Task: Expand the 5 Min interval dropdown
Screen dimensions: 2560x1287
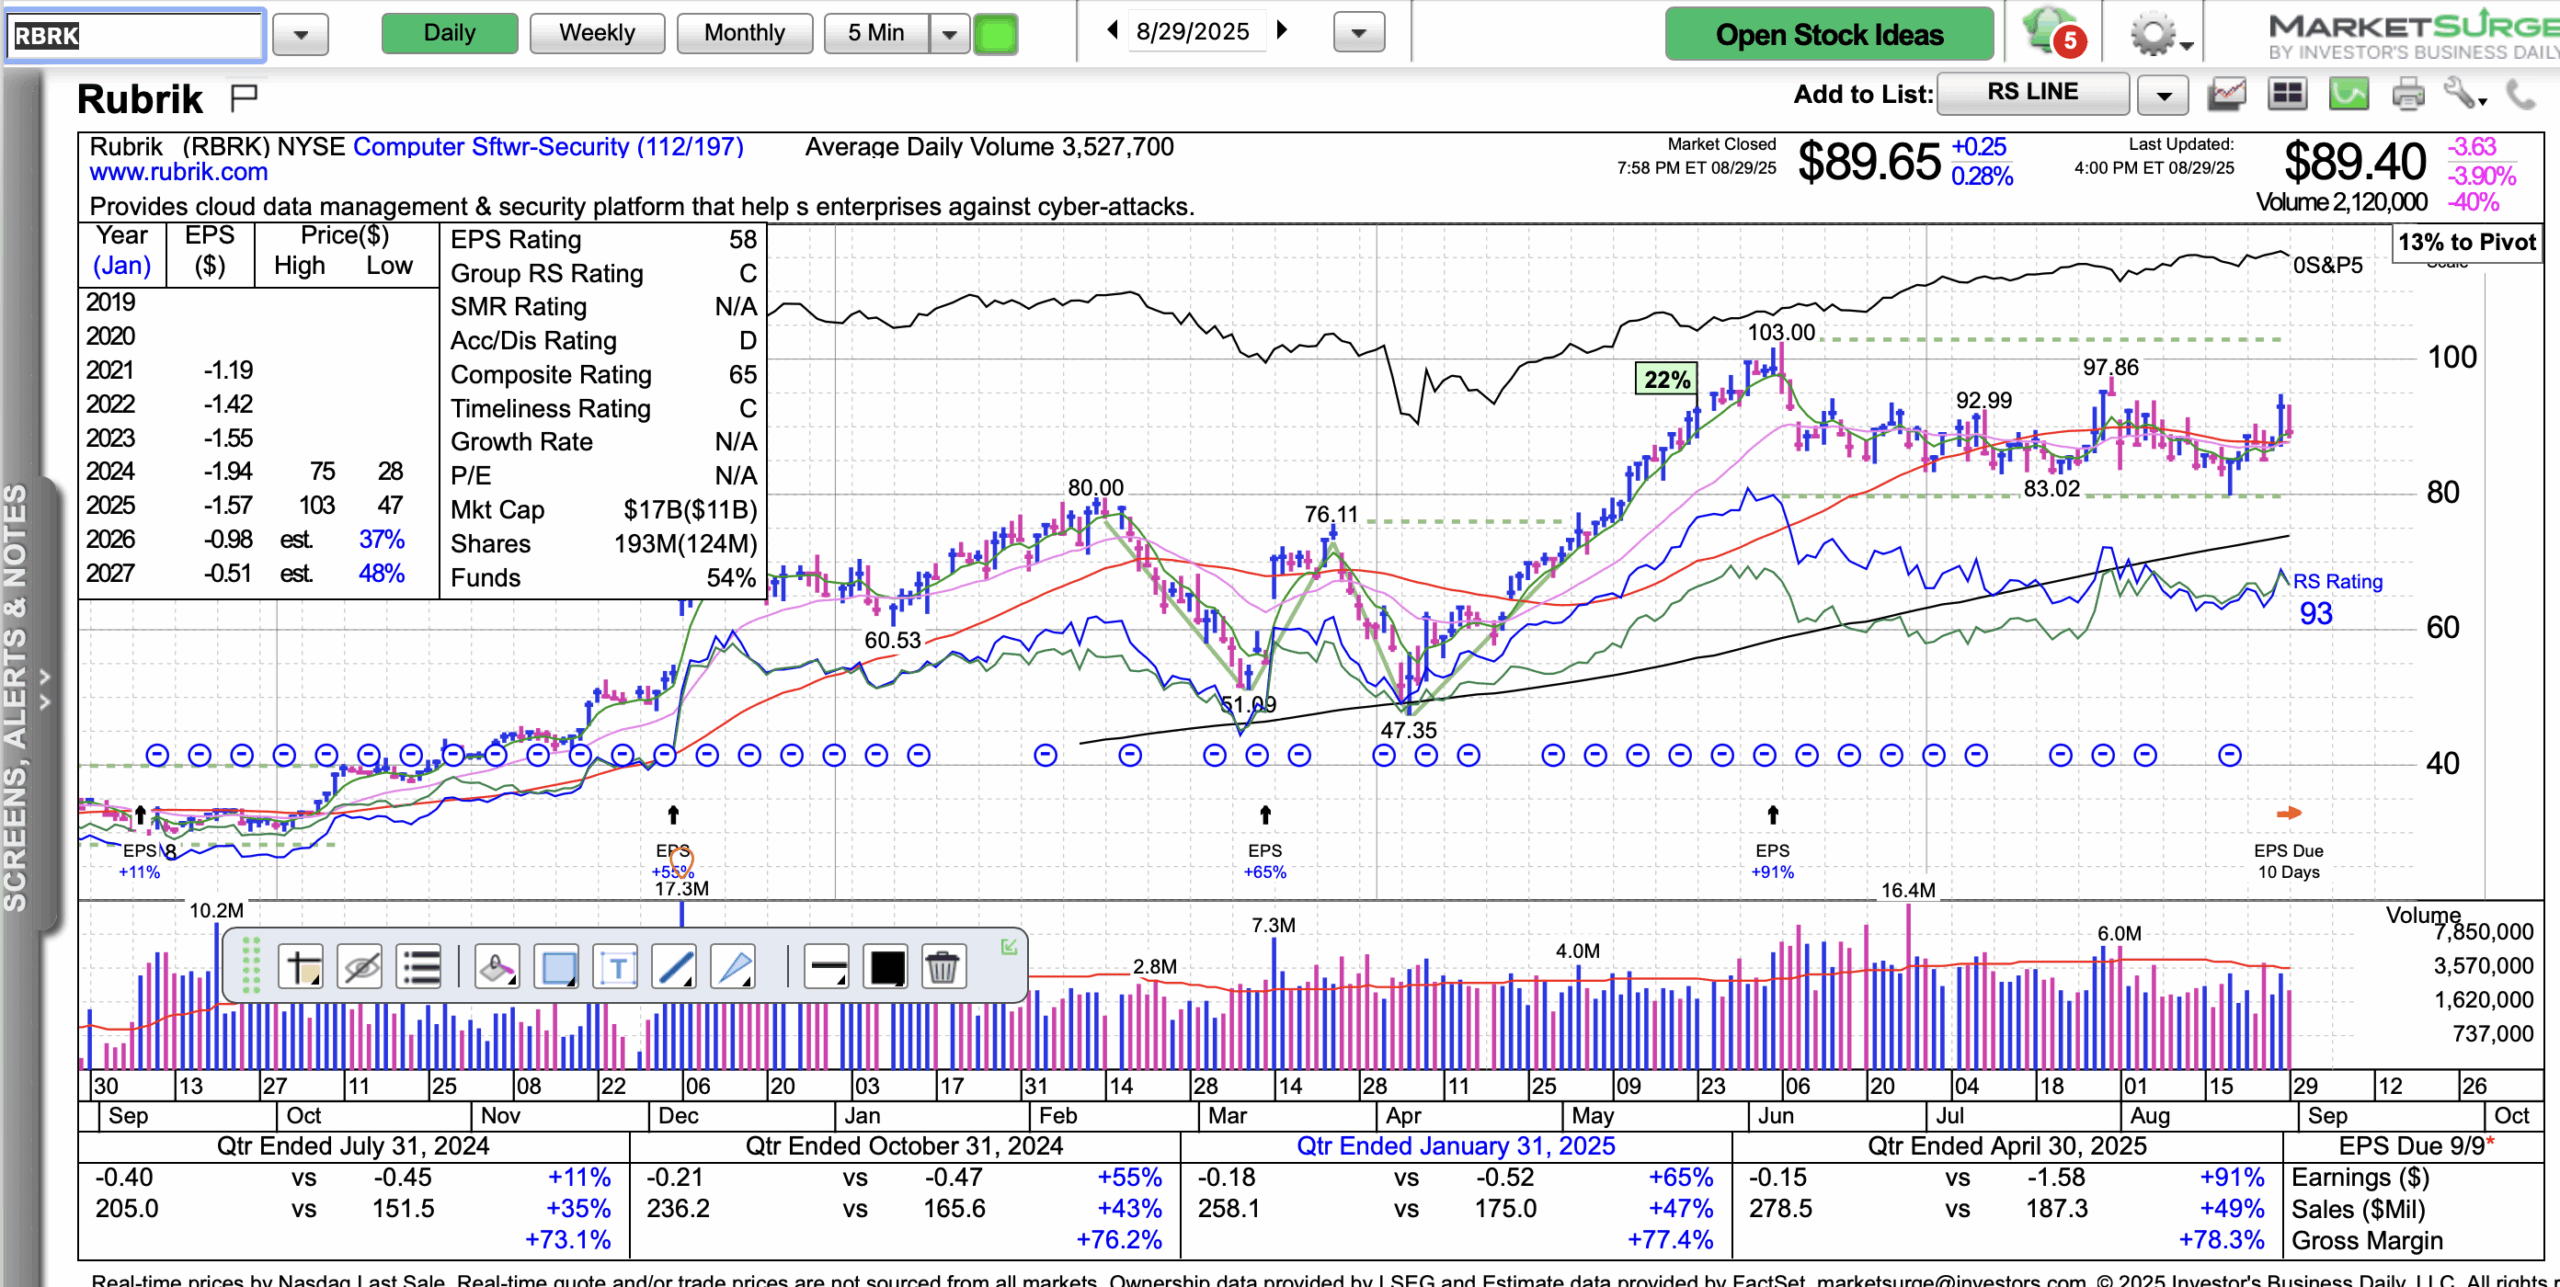Action: (949, 34)
